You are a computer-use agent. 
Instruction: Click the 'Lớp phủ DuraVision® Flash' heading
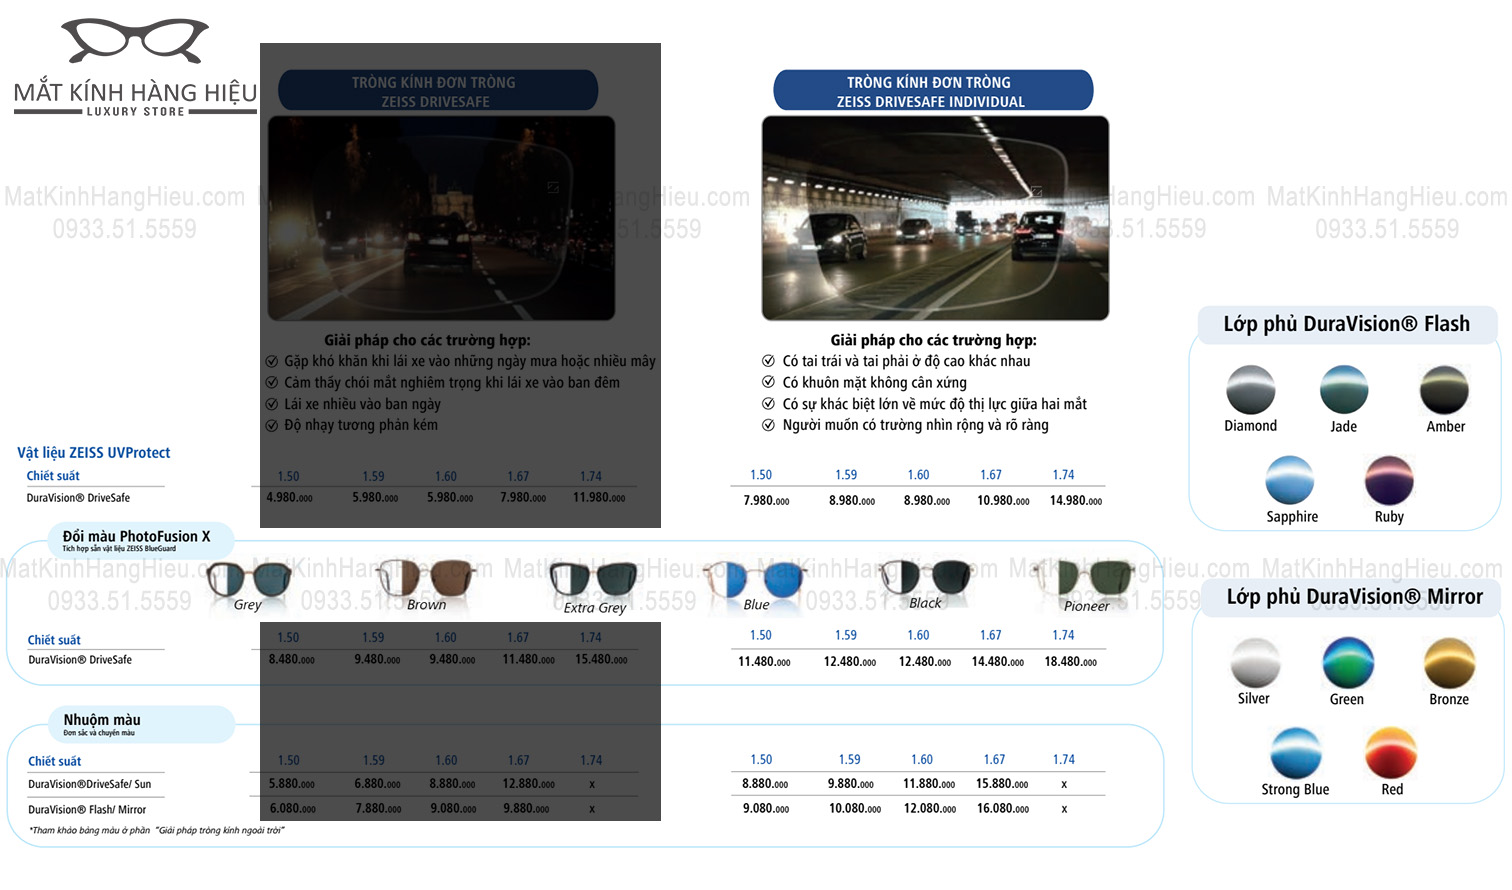click(x=1347, y=324)
